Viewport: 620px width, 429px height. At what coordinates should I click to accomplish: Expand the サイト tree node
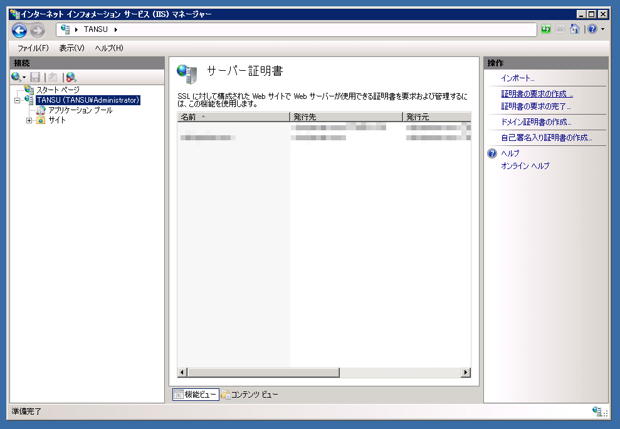[x=29, y=121]
